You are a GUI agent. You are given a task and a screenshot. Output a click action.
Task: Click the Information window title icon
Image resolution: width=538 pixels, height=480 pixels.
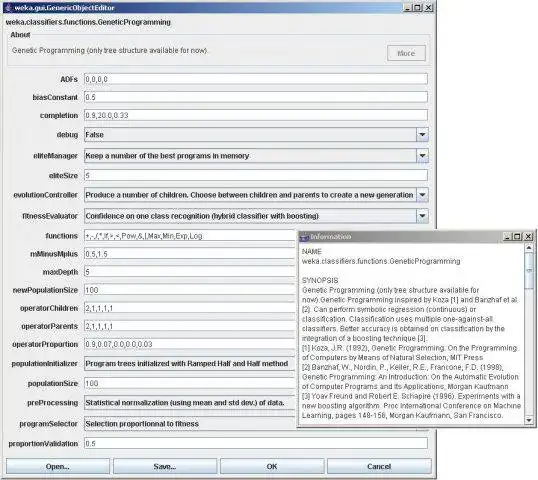point(305,237)
